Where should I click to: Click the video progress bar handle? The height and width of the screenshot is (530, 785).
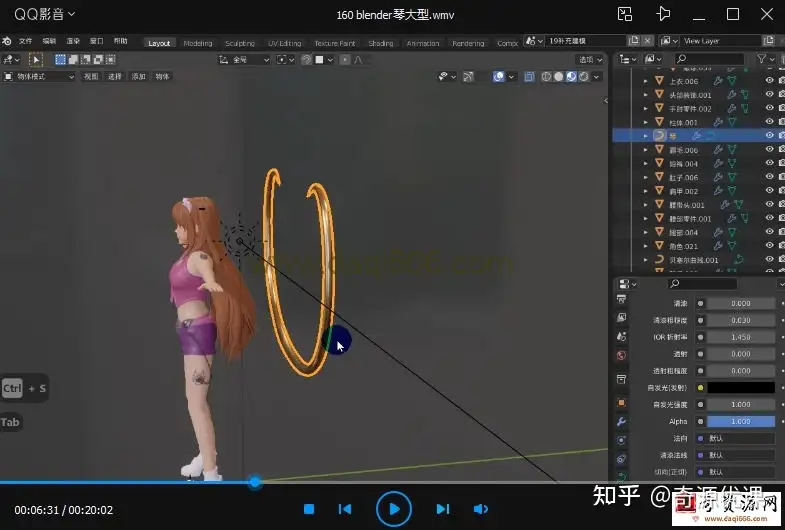tap(255, 482)
